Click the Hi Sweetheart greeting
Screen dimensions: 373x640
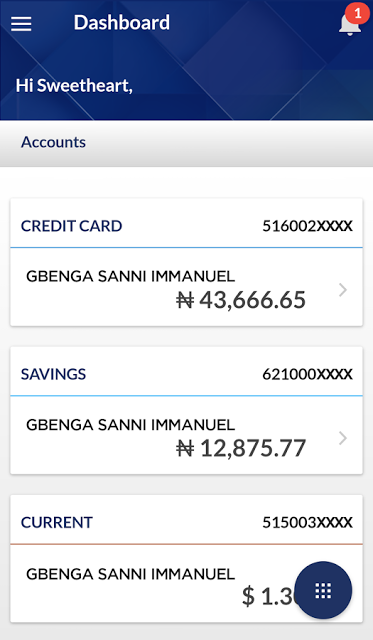click(x=74, y=86)
